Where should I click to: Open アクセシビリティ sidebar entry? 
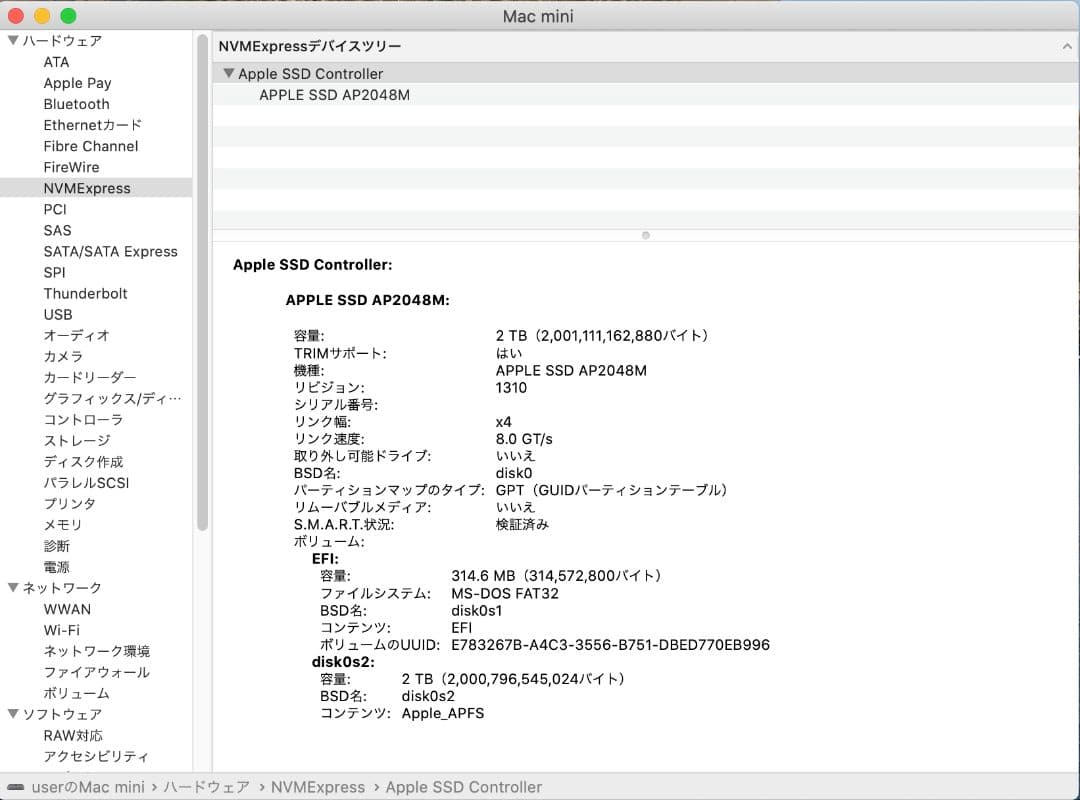(96, 756)
